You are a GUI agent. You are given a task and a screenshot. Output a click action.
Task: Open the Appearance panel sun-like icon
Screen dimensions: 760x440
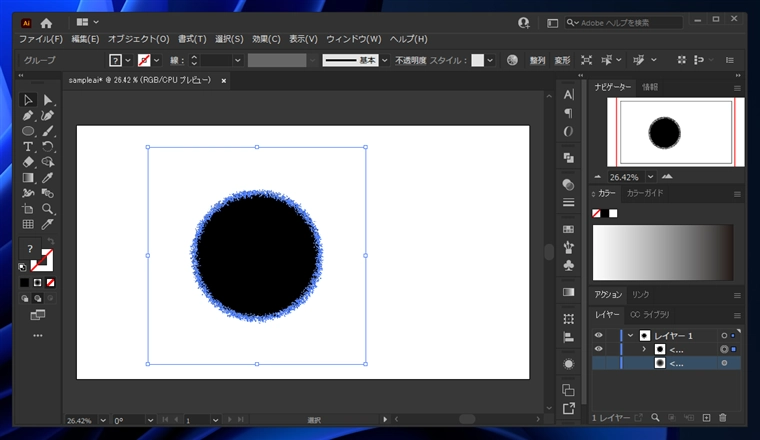click(x=569, y=364)
